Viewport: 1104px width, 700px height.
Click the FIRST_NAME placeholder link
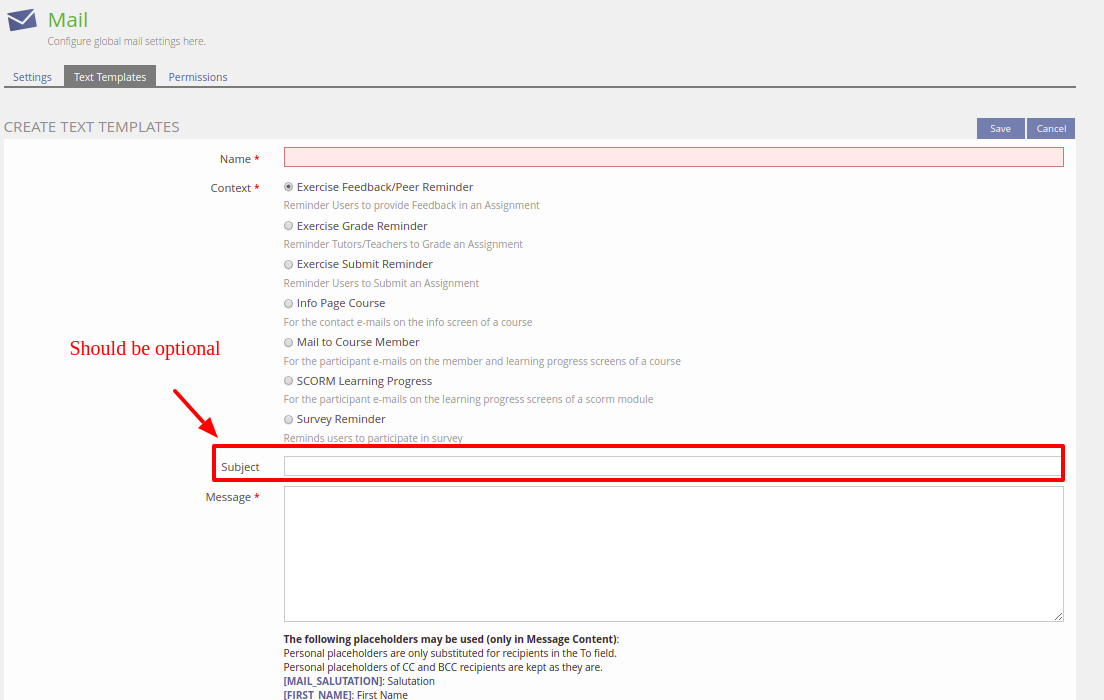[317, 694]
